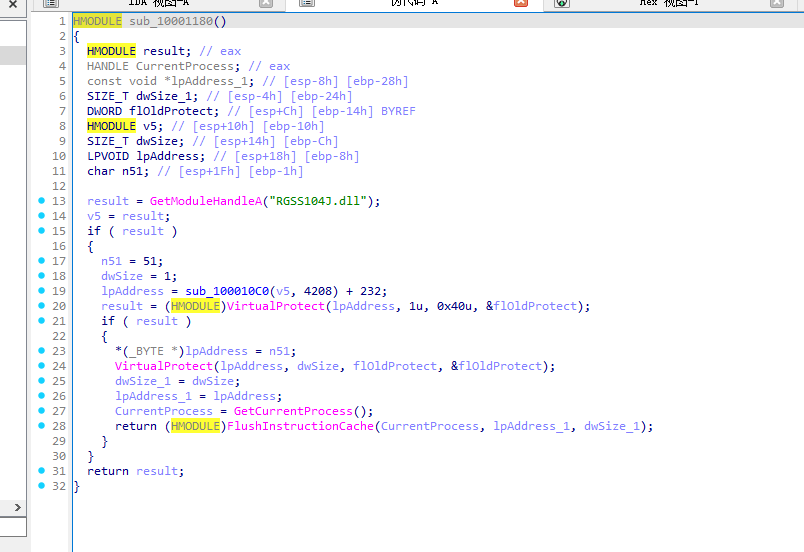The image size is (804, 552).
Task: Click the right scroll arrow in left panel
Action: point(16,509)
